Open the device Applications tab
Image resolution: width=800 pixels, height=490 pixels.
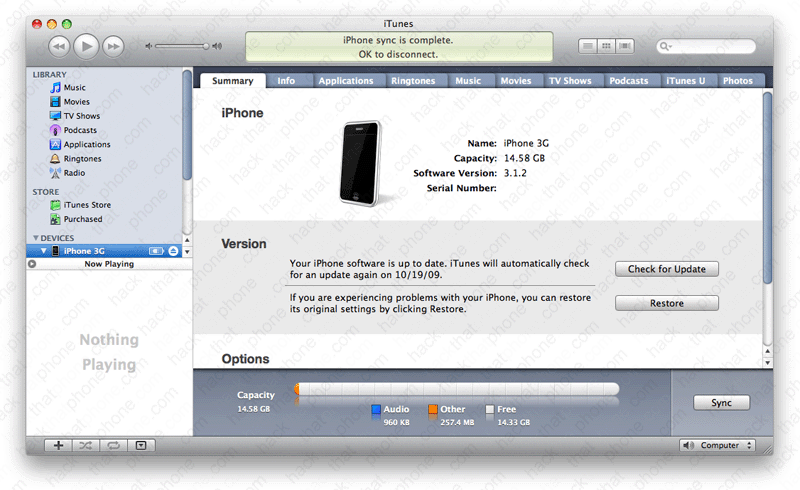(x=346, y=81)
